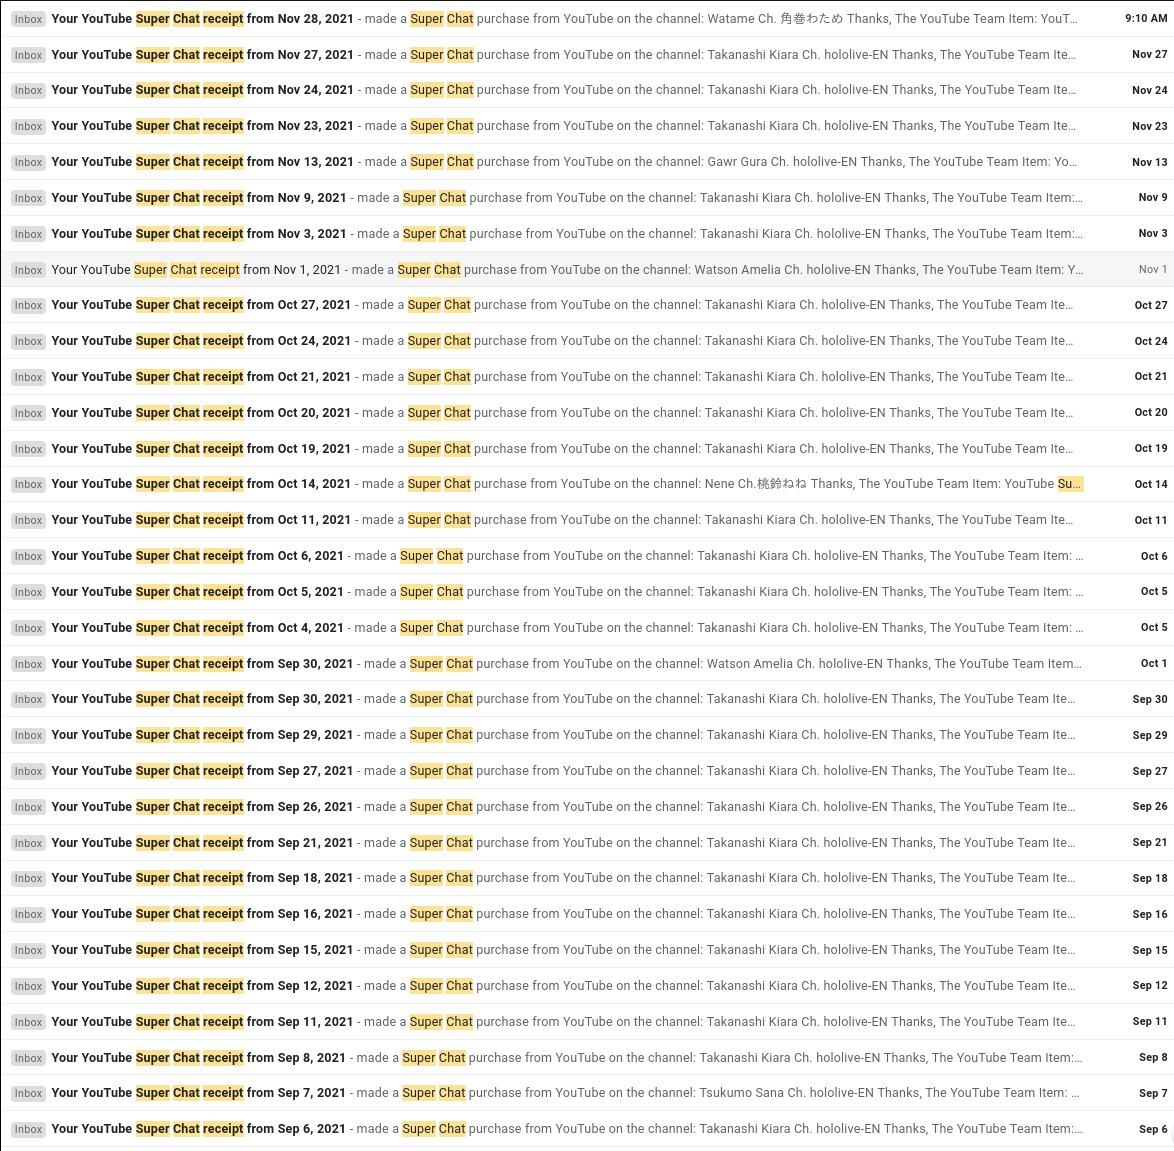This screenshot has height=1151, width=1174.
Task: Open the Super Chat receipt from Oct 11, 2021
Action: point(587,520)
